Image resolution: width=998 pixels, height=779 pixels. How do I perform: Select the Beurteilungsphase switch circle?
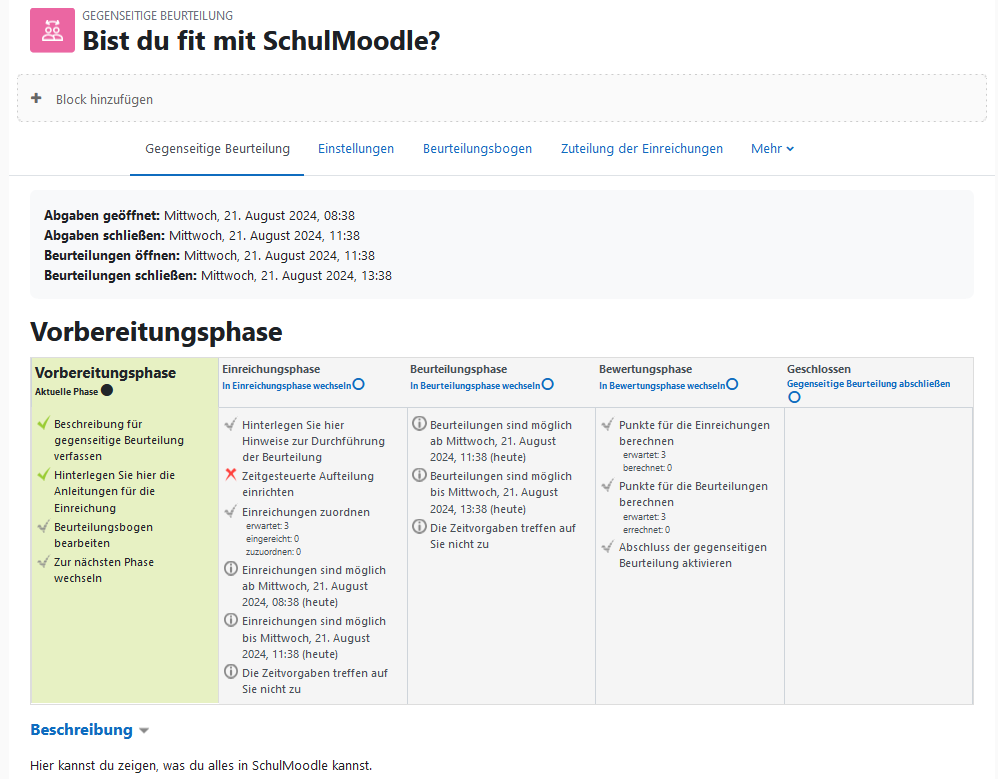click(547, 385)
